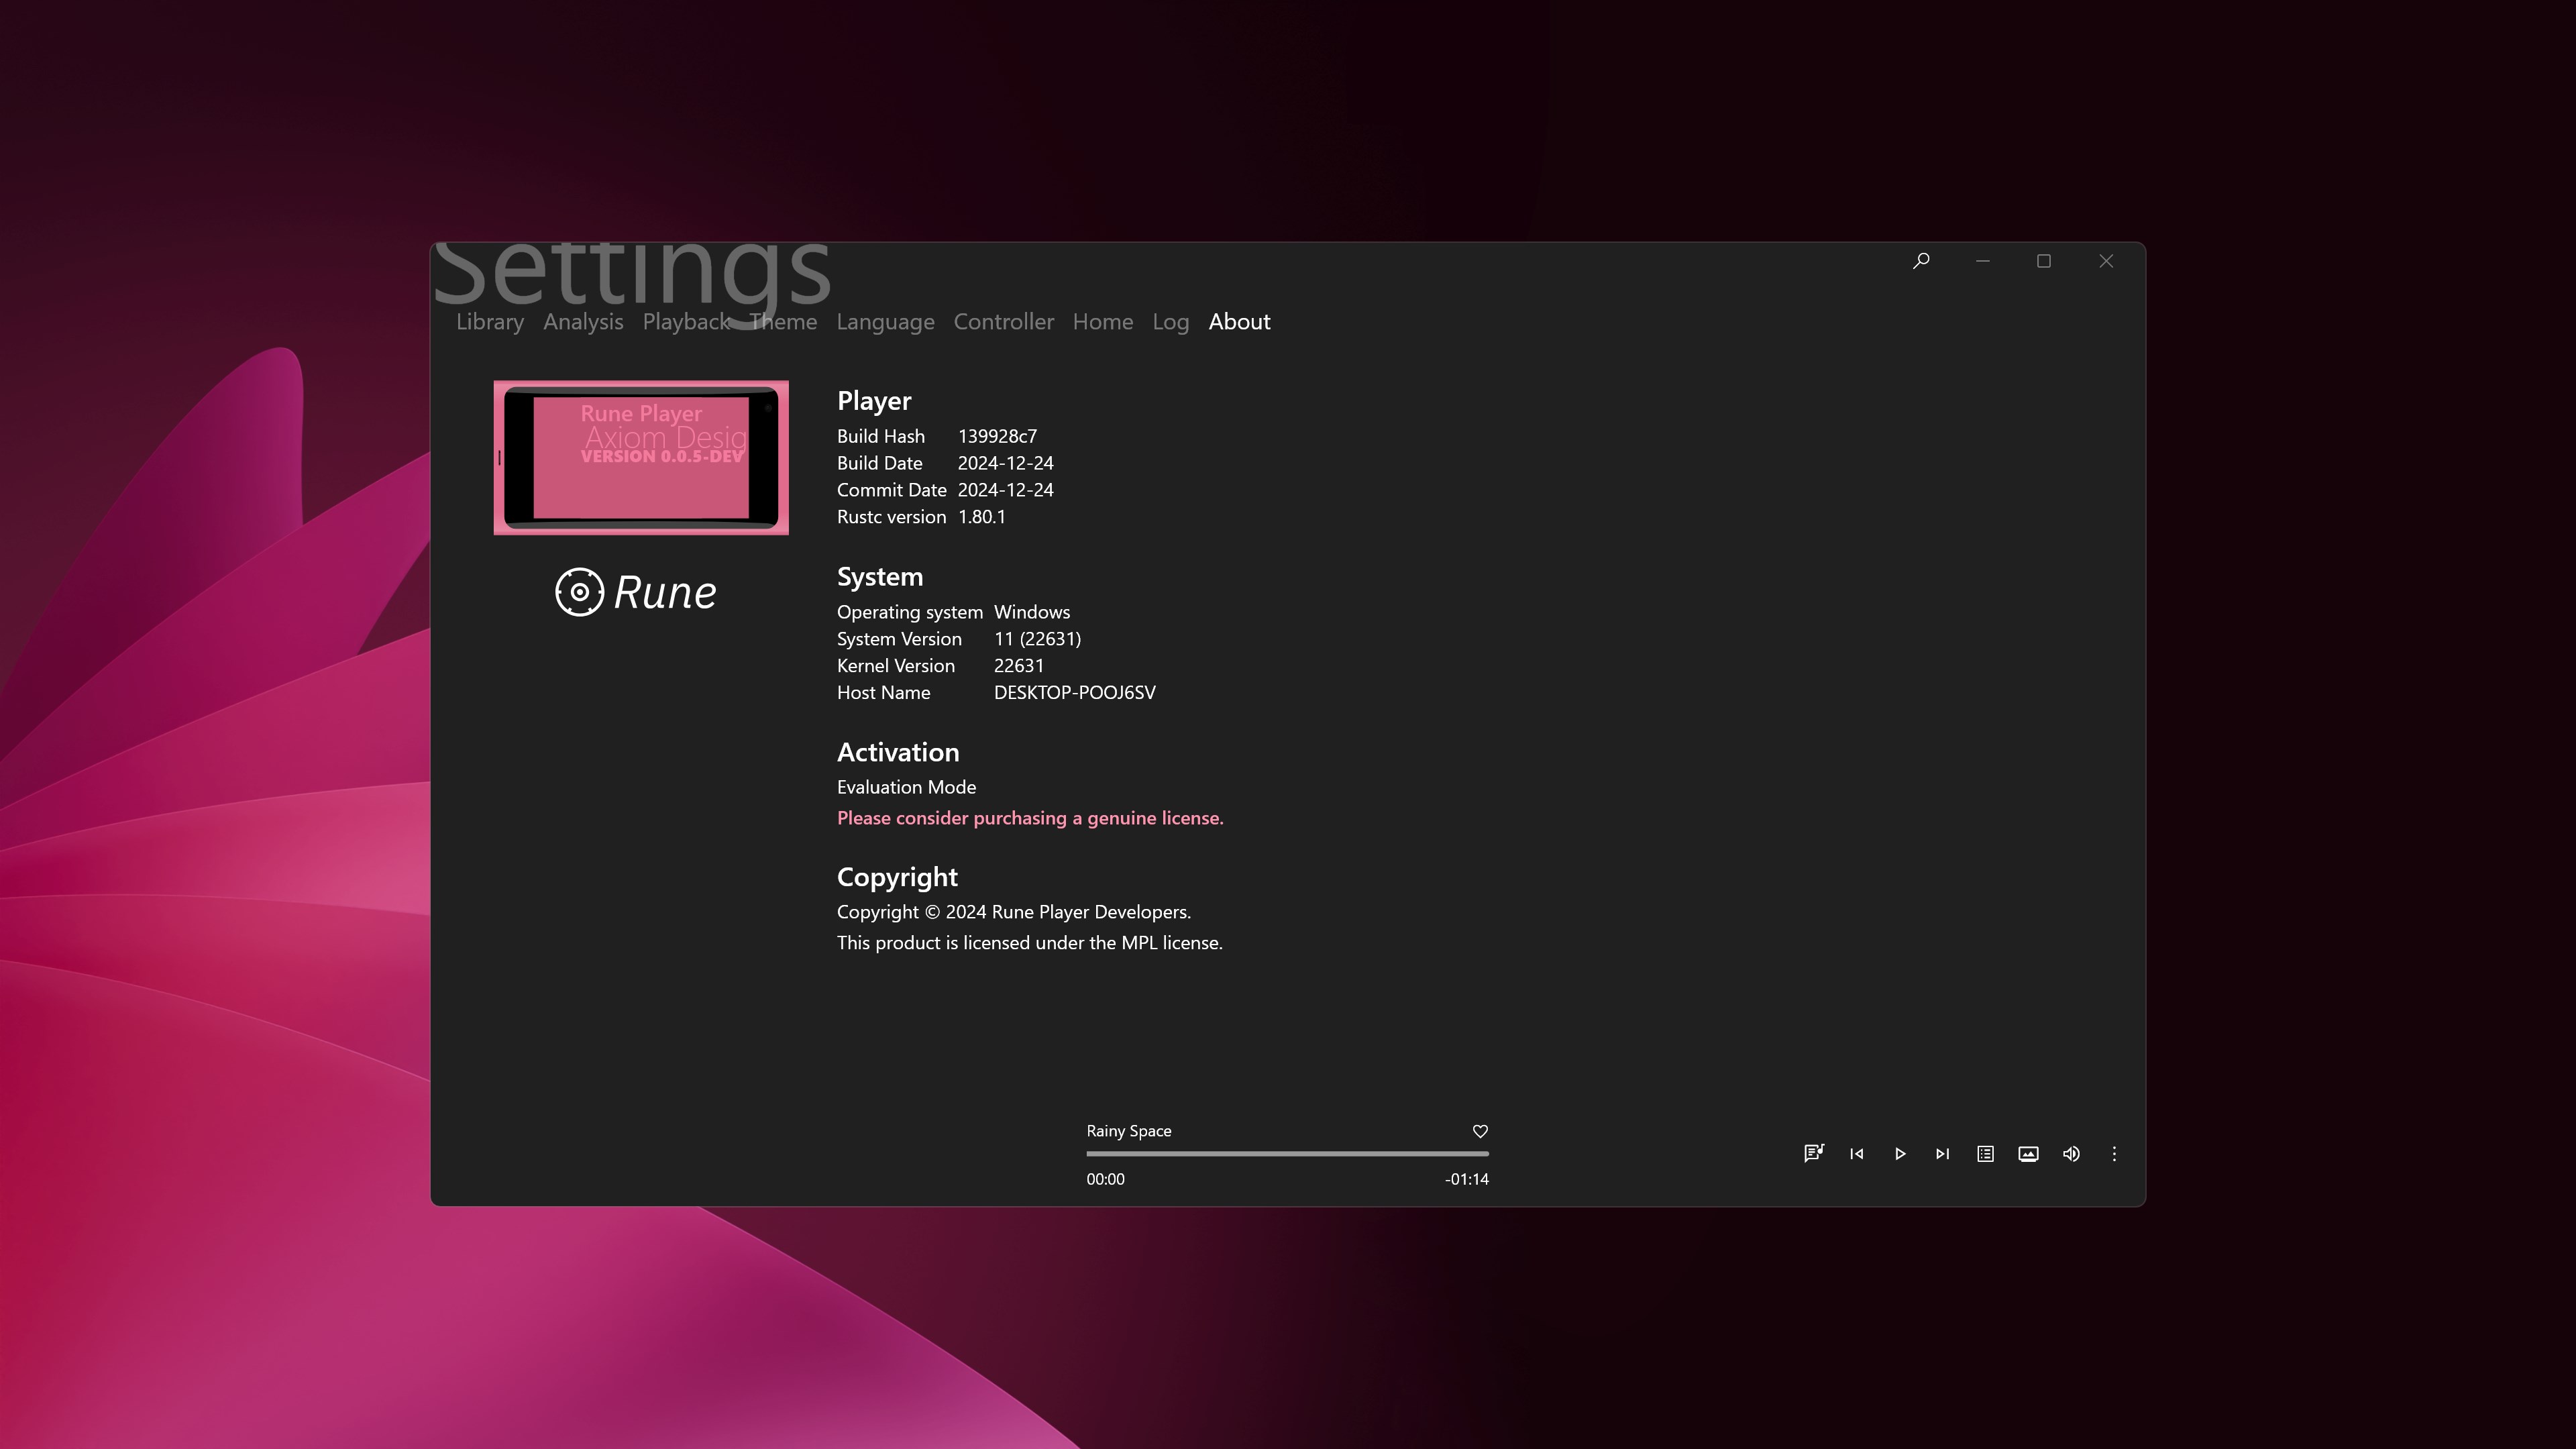This screenshot has width=2576, height=1449.
Task: Click the playback progress bar
Action: click(1287, 1153)
